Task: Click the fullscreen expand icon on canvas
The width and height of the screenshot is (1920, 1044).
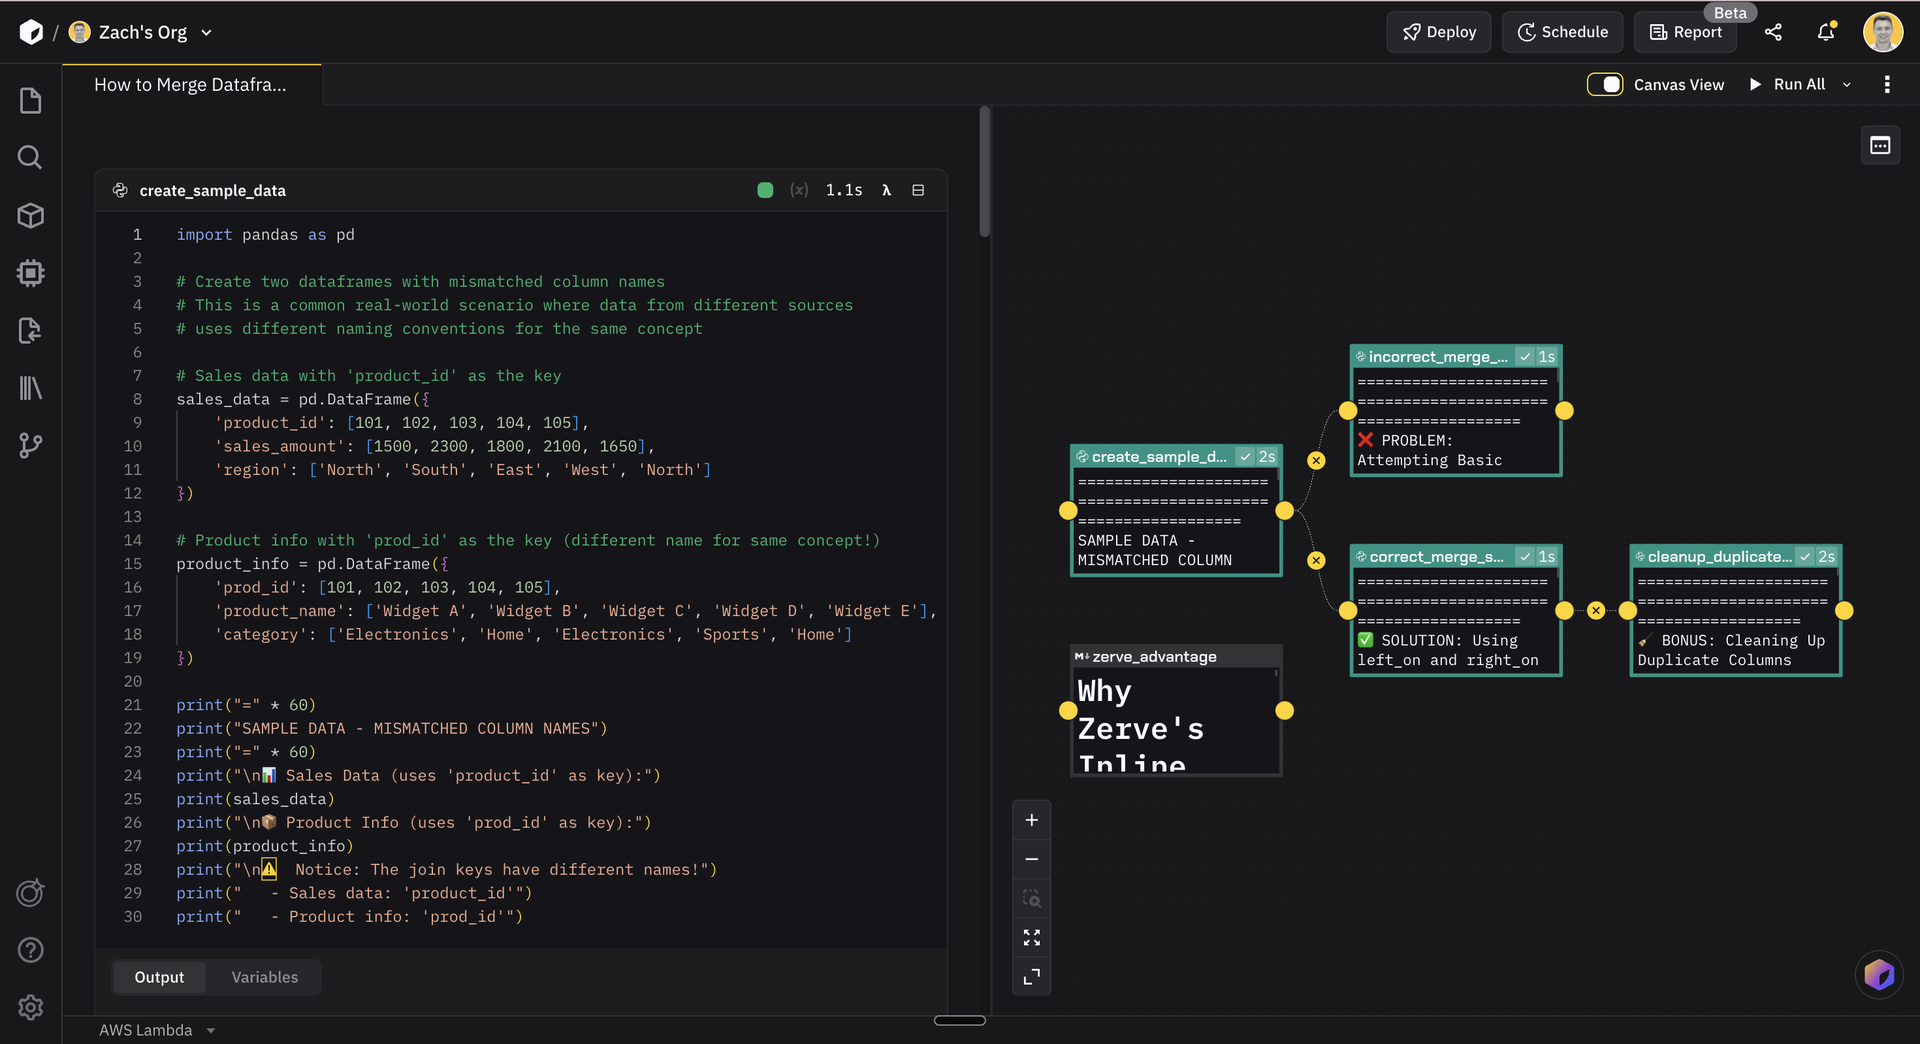Action: click(x=1032, y=976)
